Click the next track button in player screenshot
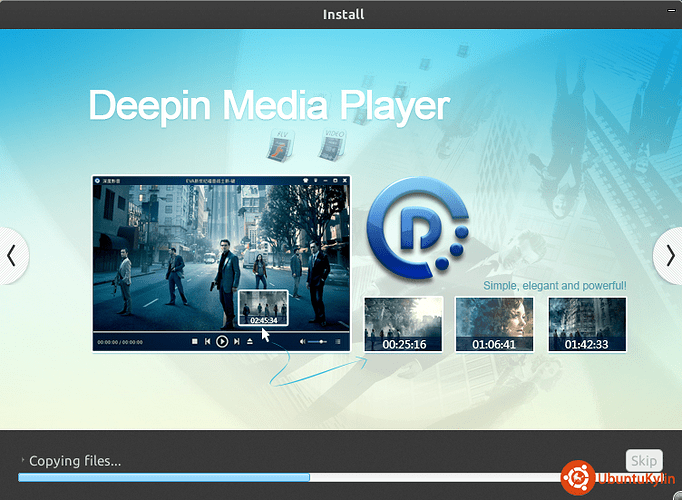Viewport: 682px width, 500px height. 237,342
